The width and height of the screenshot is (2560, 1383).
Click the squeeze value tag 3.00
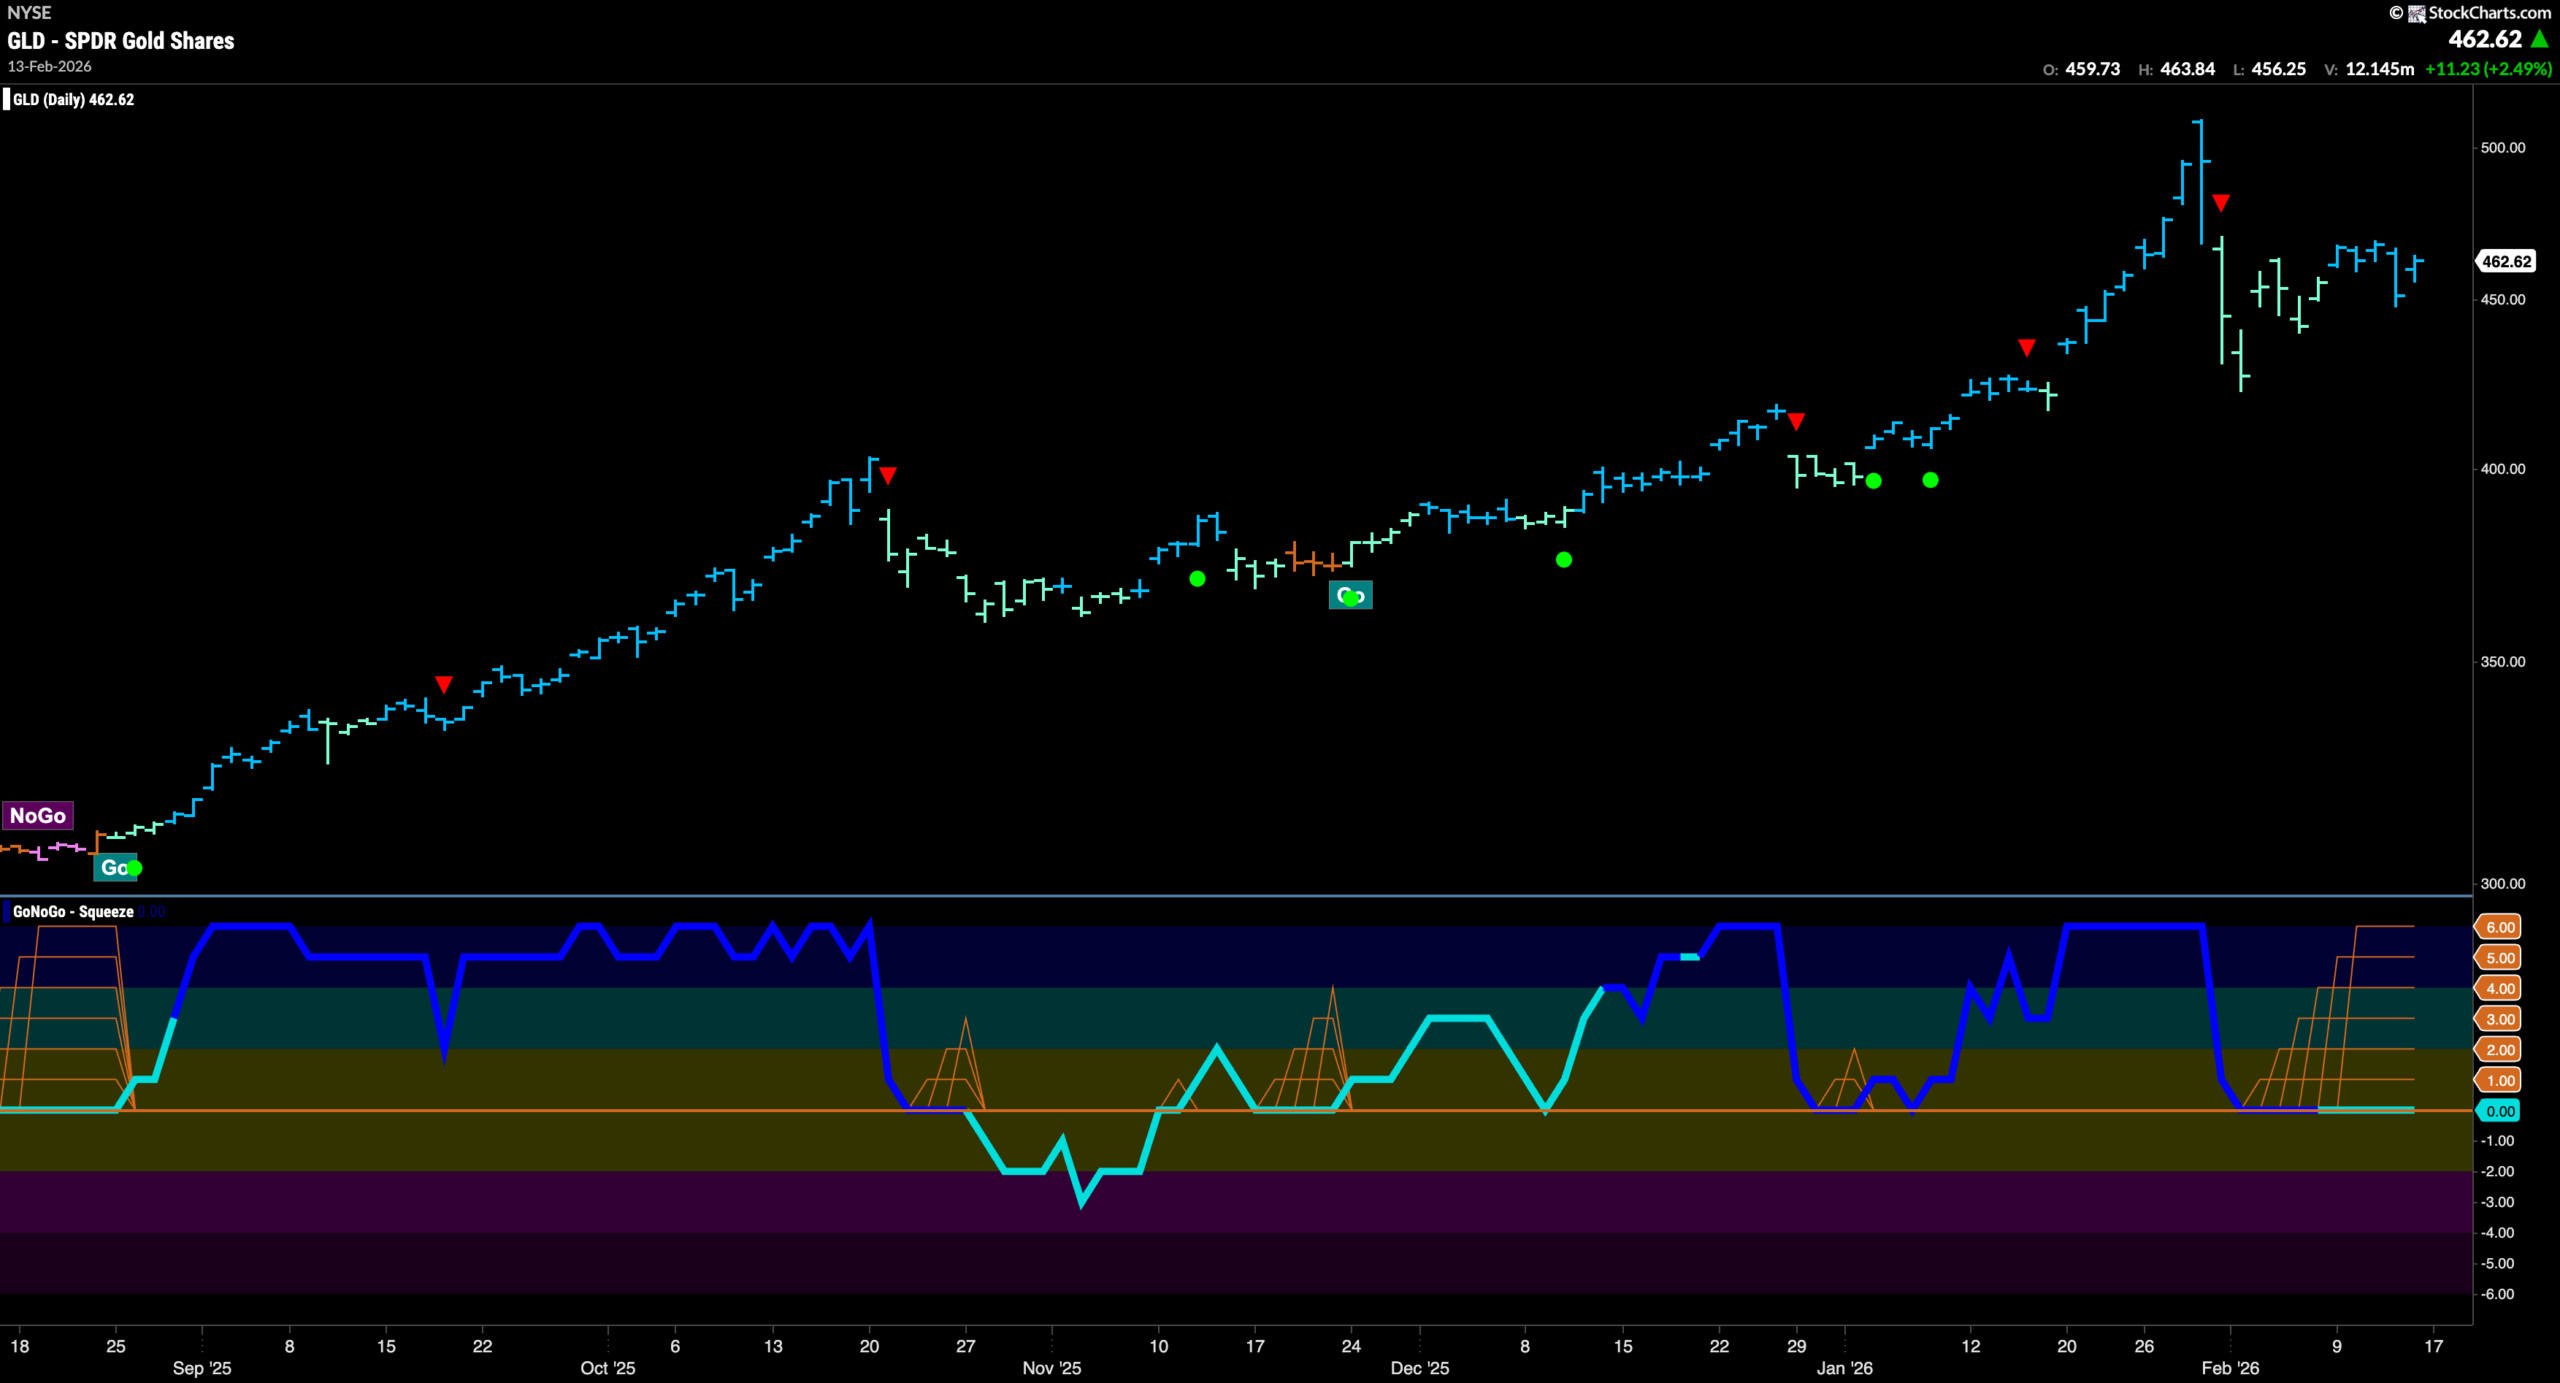(x=2500, y=1019)
